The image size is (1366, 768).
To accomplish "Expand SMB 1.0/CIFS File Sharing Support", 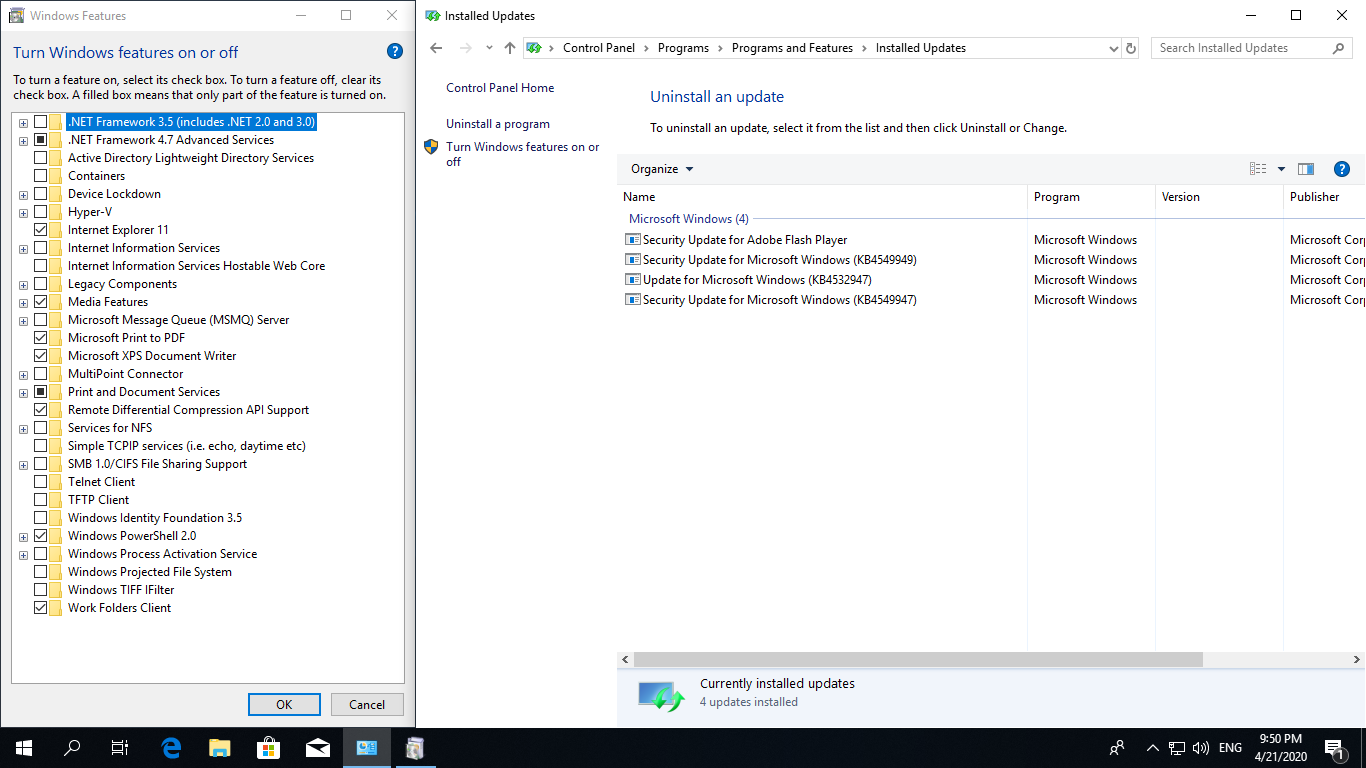I will [x=23, y=465].
